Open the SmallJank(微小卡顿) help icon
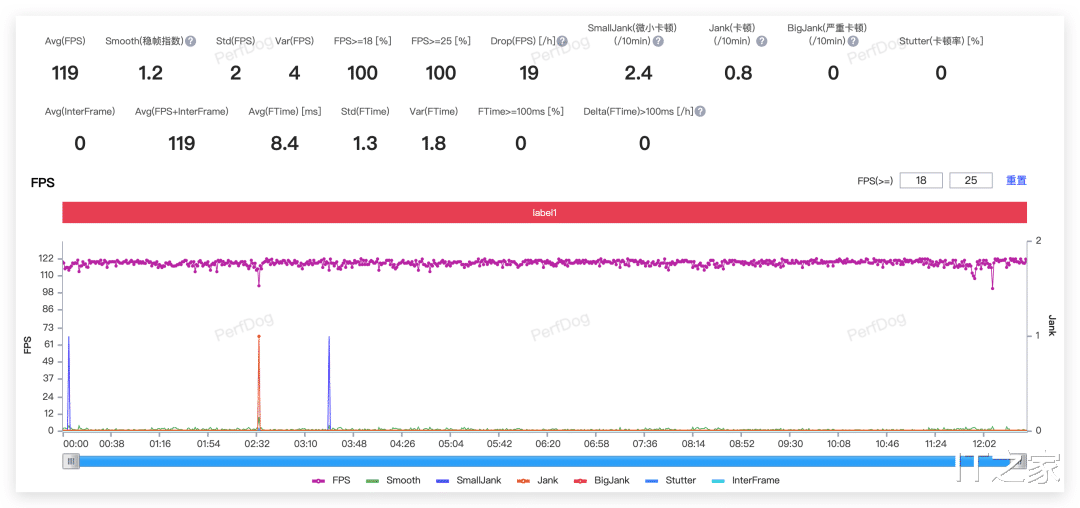 [658, 41]
